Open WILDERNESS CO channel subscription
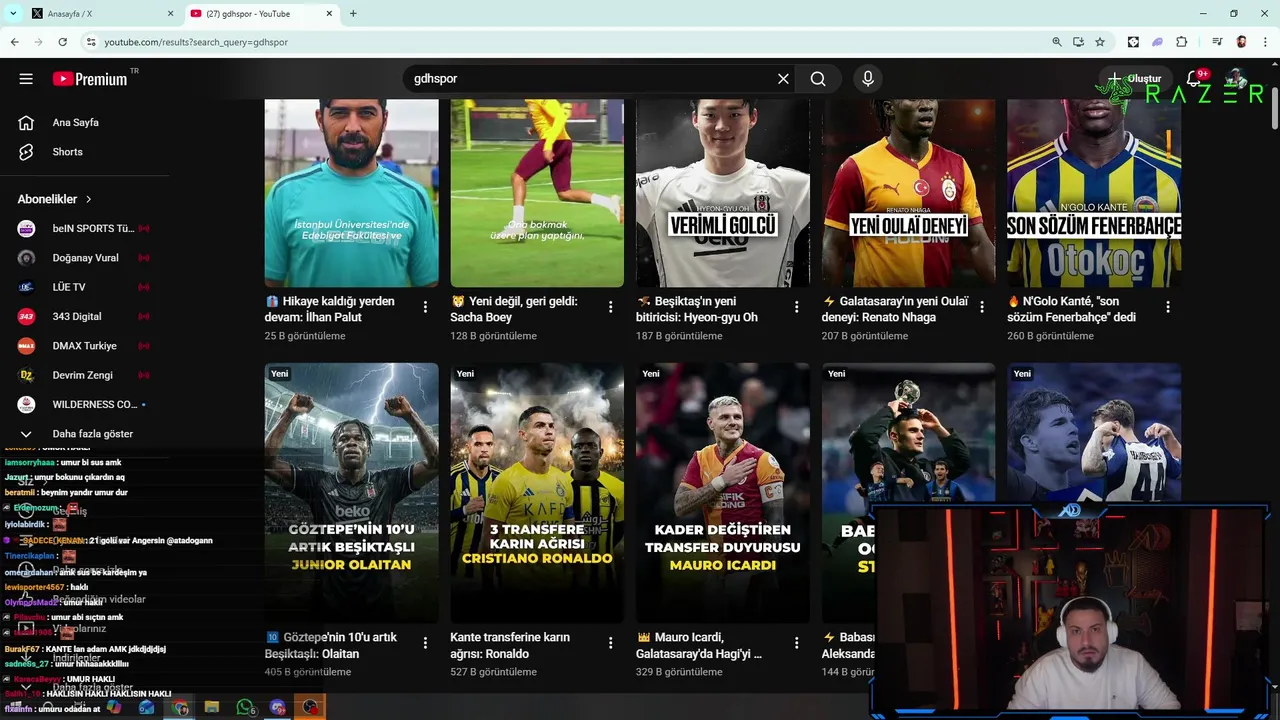 (84, 405)
